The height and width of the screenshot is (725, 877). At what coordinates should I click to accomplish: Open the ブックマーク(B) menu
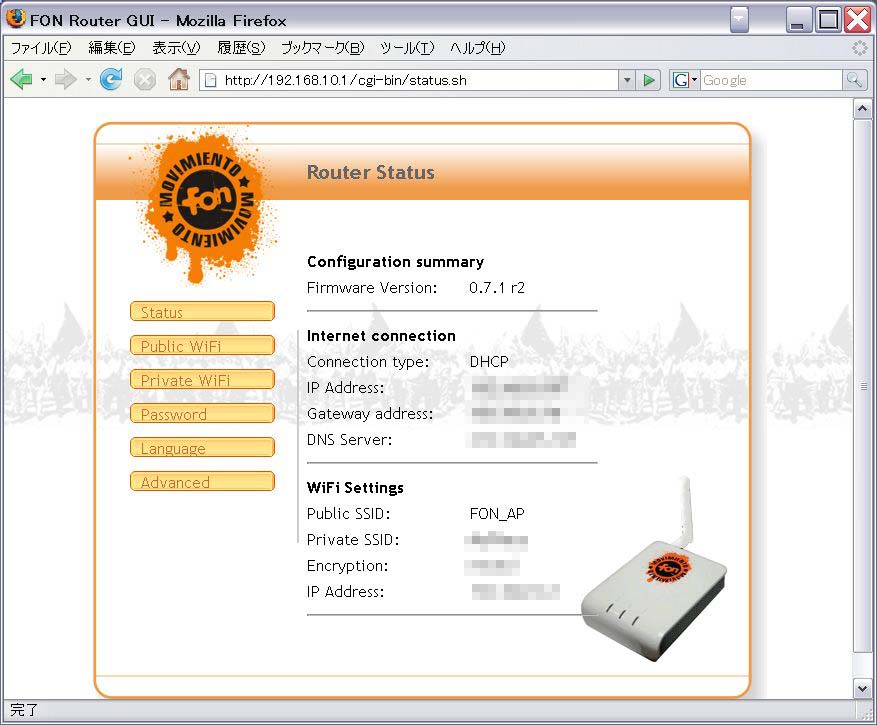pyautogui.click(x=322, y=48)
